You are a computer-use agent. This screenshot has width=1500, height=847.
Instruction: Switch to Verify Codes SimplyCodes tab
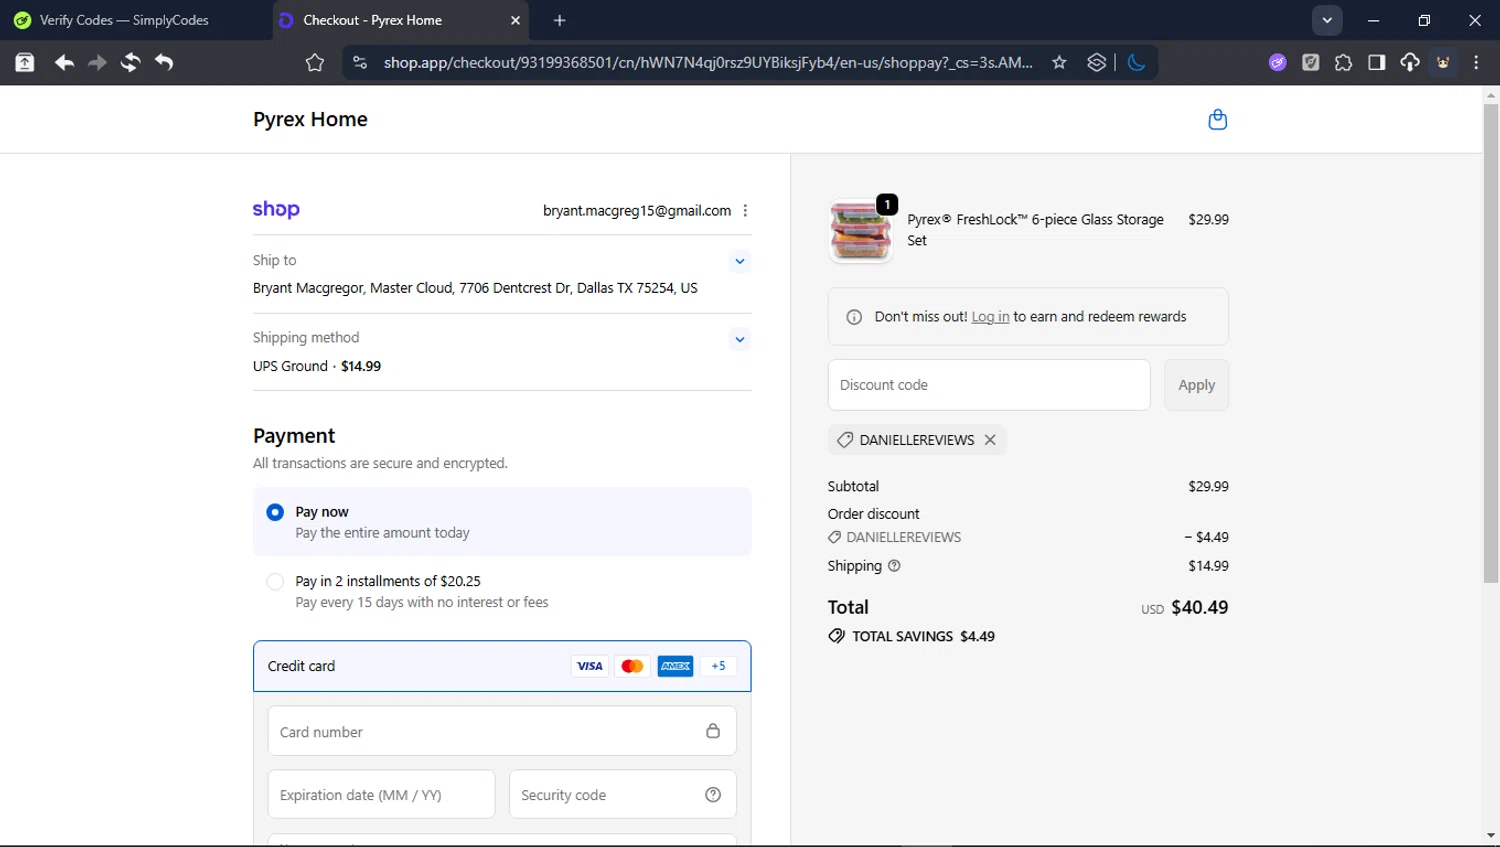click(x=125, y=20)
